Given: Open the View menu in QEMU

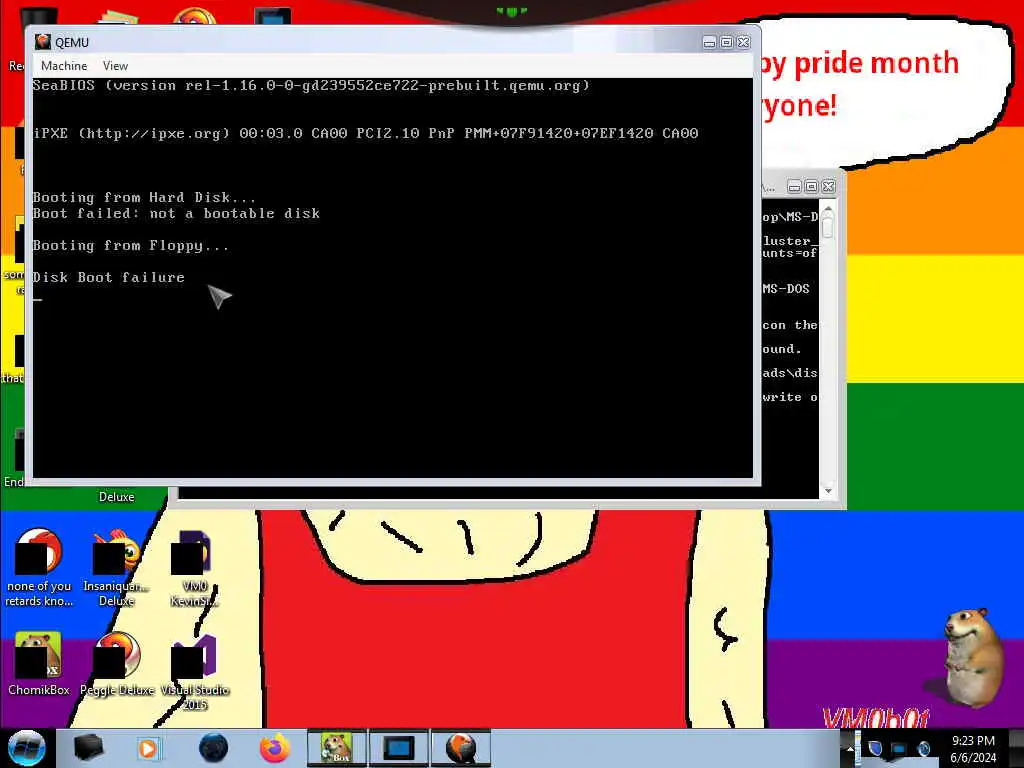Looking at the screenshot, I should pos(116,66).
